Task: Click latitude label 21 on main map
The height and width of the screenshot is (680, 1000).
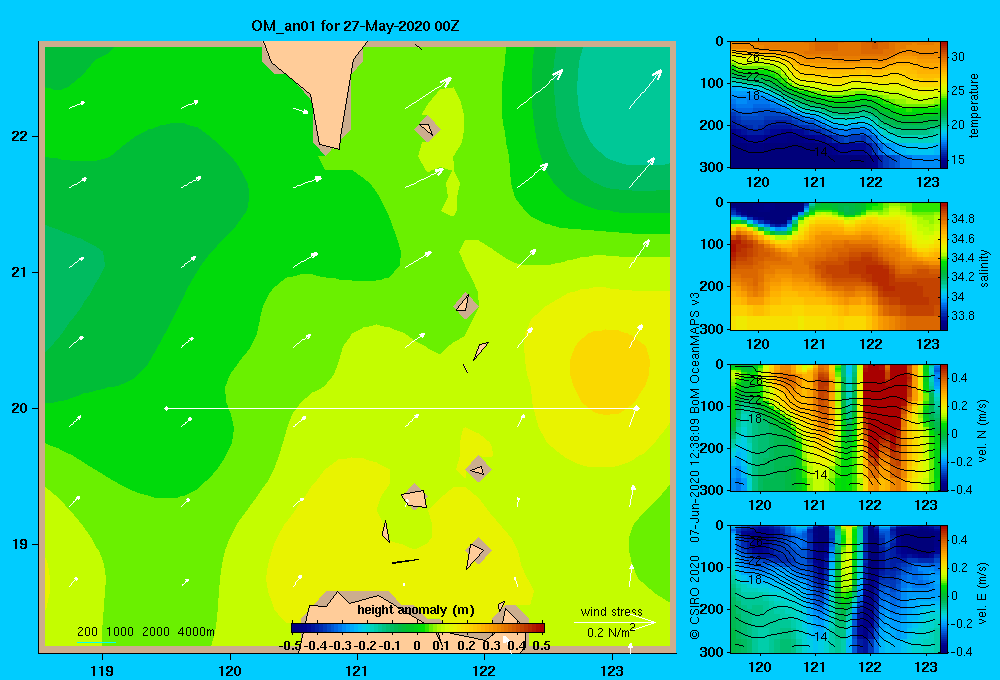Action: pyautogui.click(x=20, y=272)
